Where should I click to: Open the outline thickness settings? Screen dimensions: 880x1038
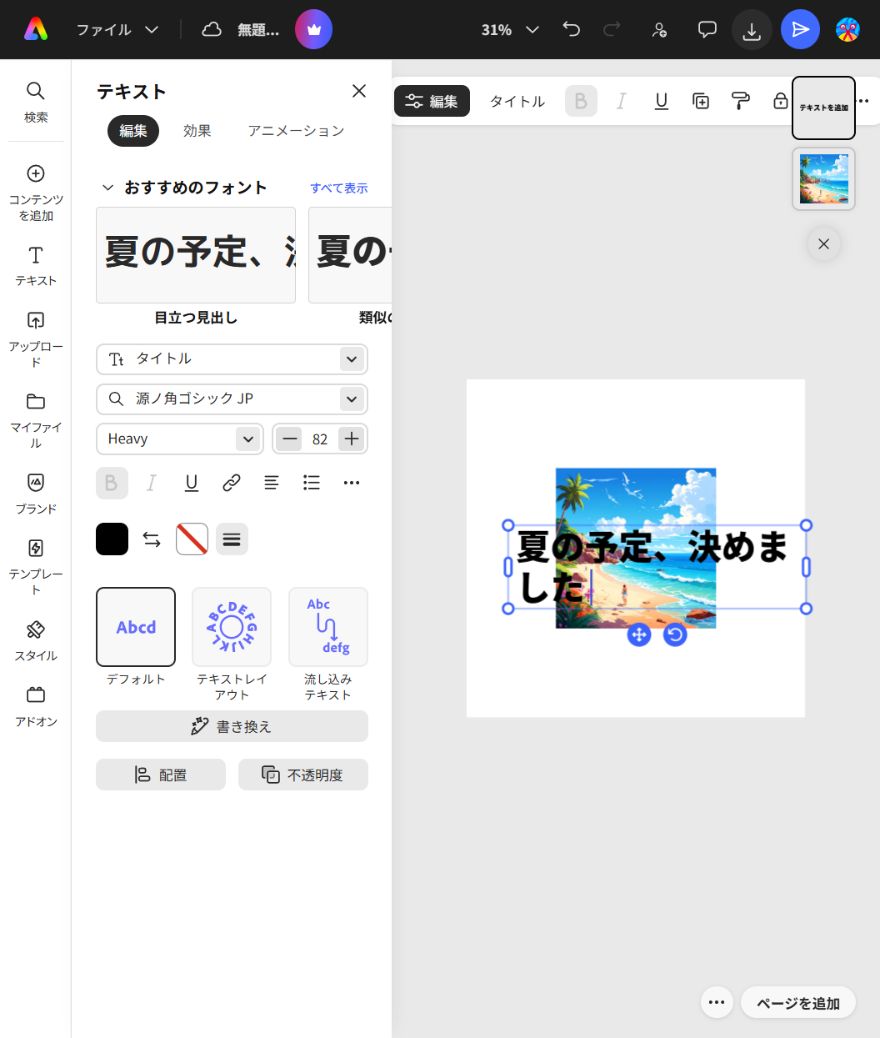coord(232,539)
